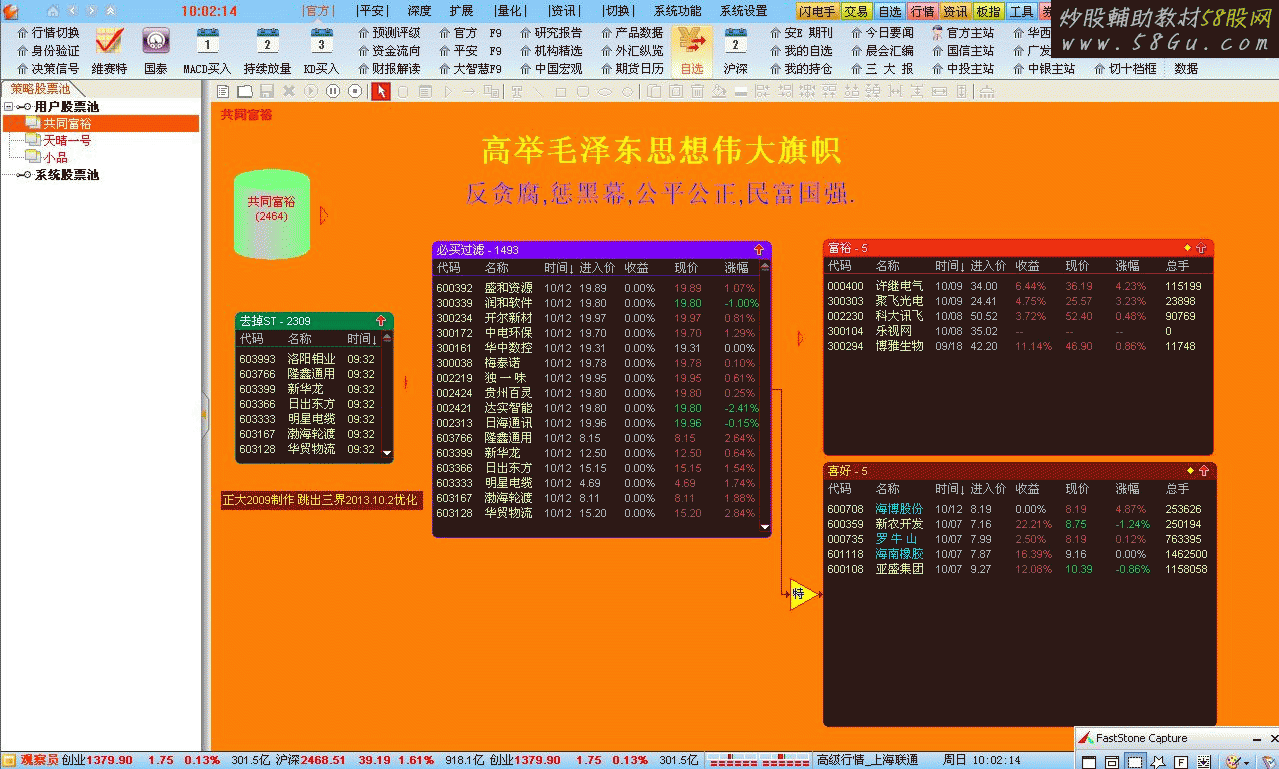Click the double up-arrow navigation icon

tap(109, 10)
